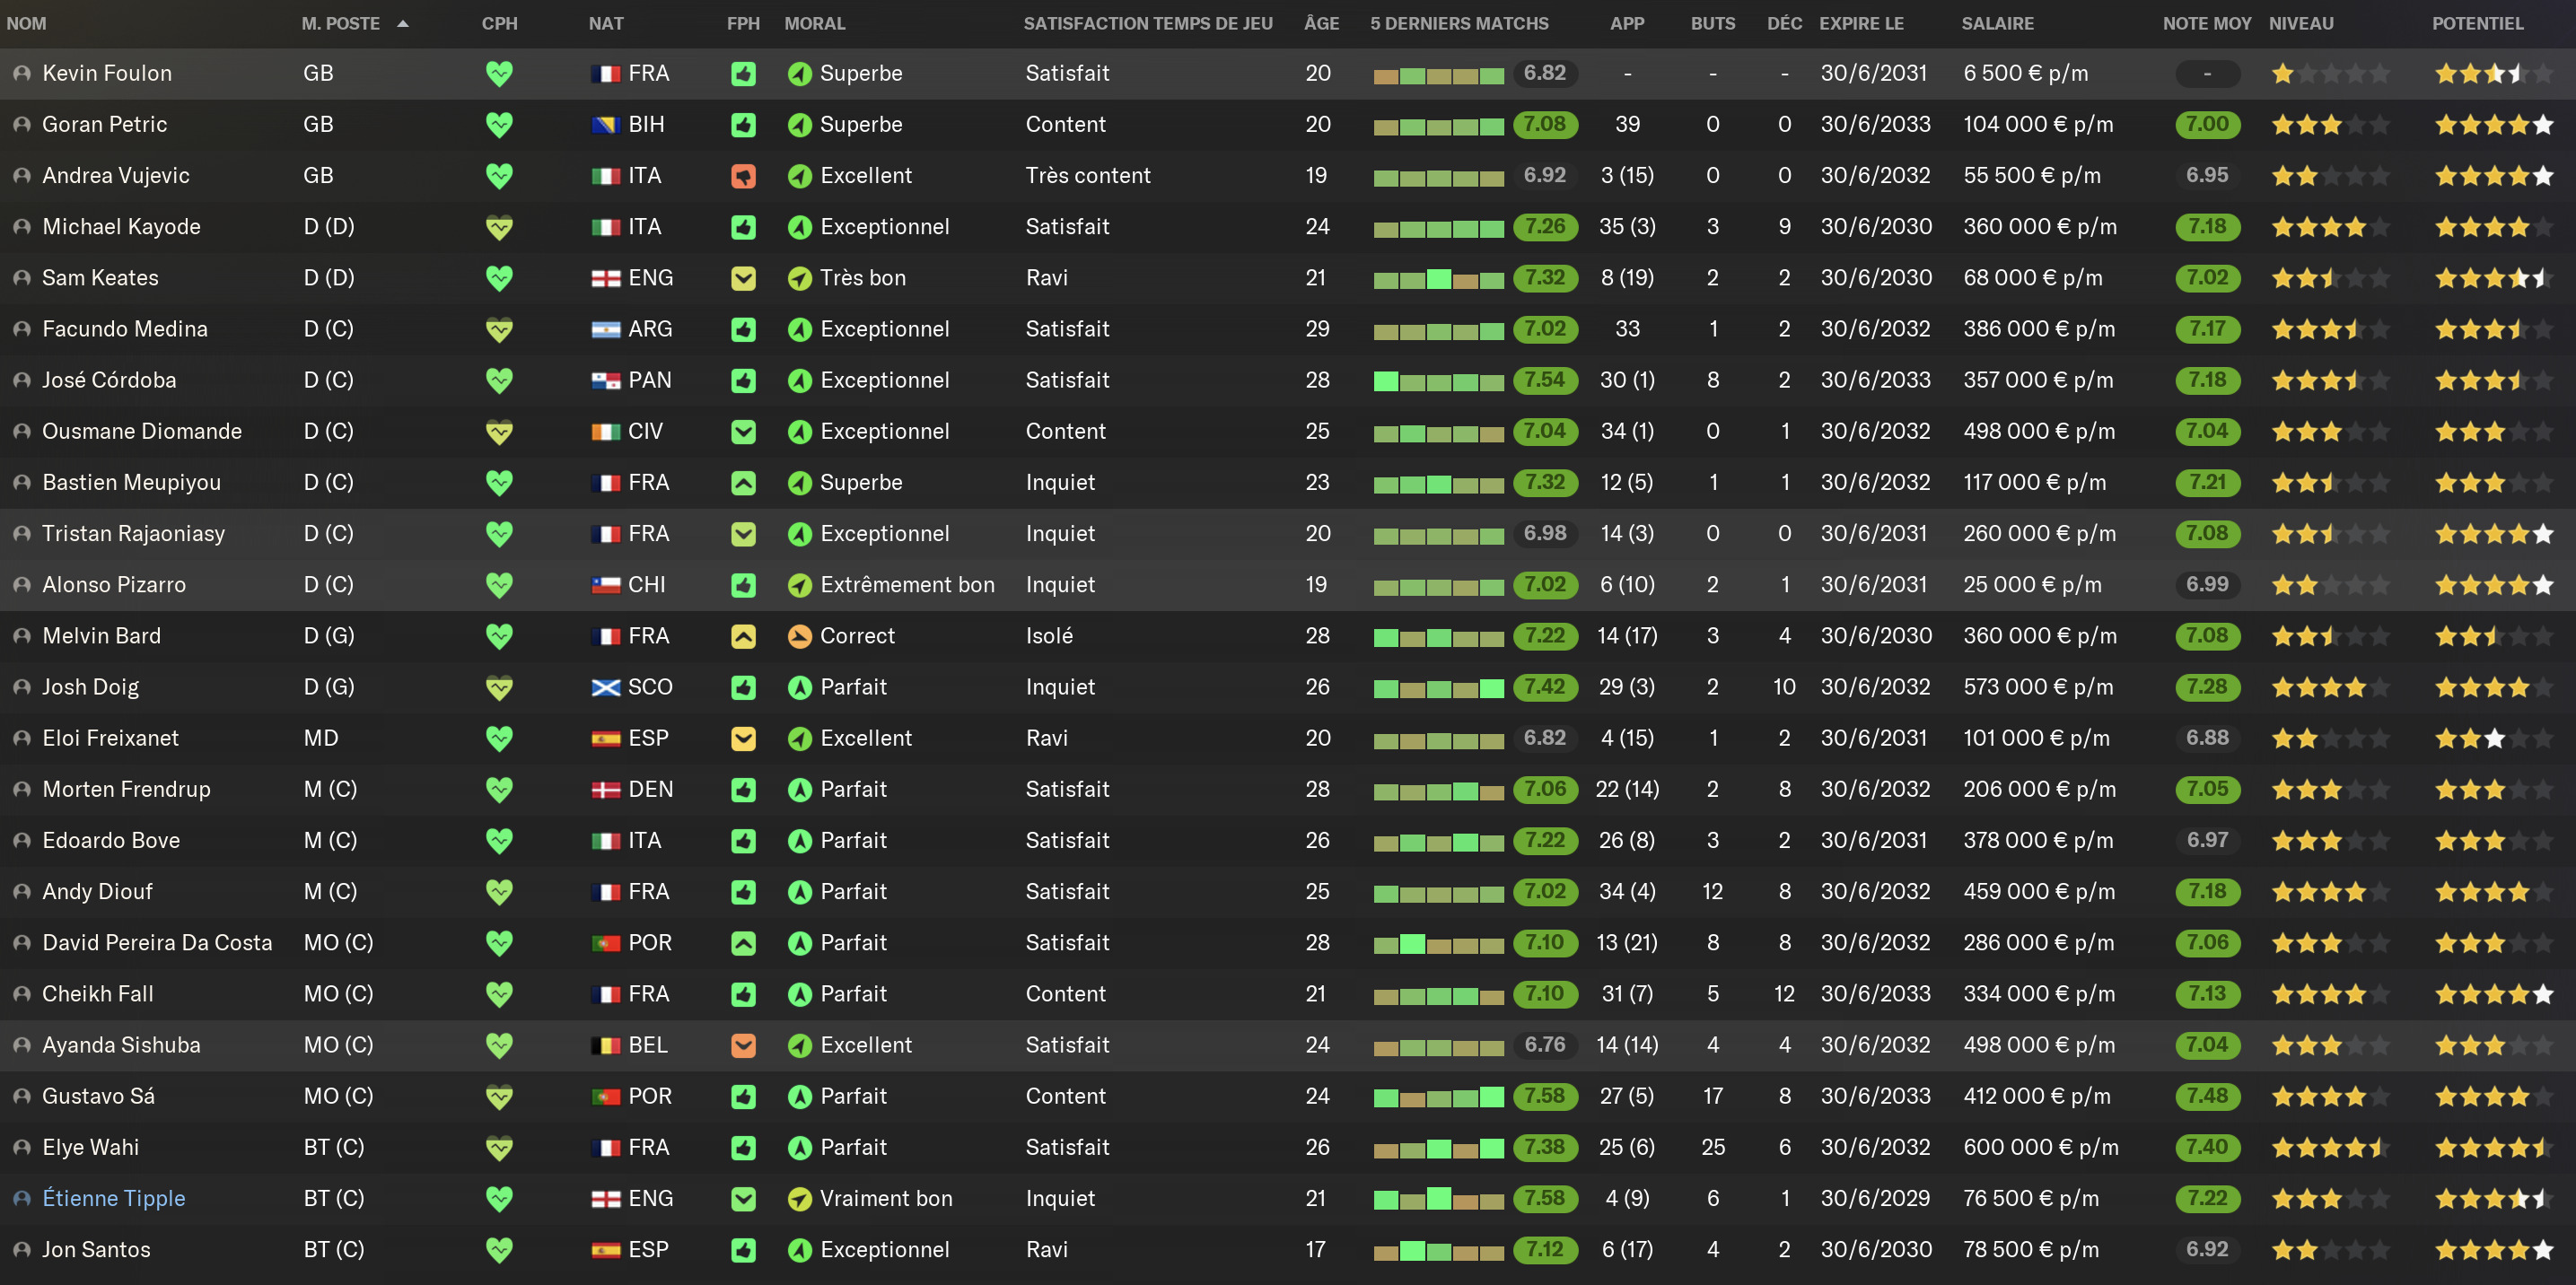2576x1285 pixels.
Task: Sort by the BUTS column header
Action: 1712,23
